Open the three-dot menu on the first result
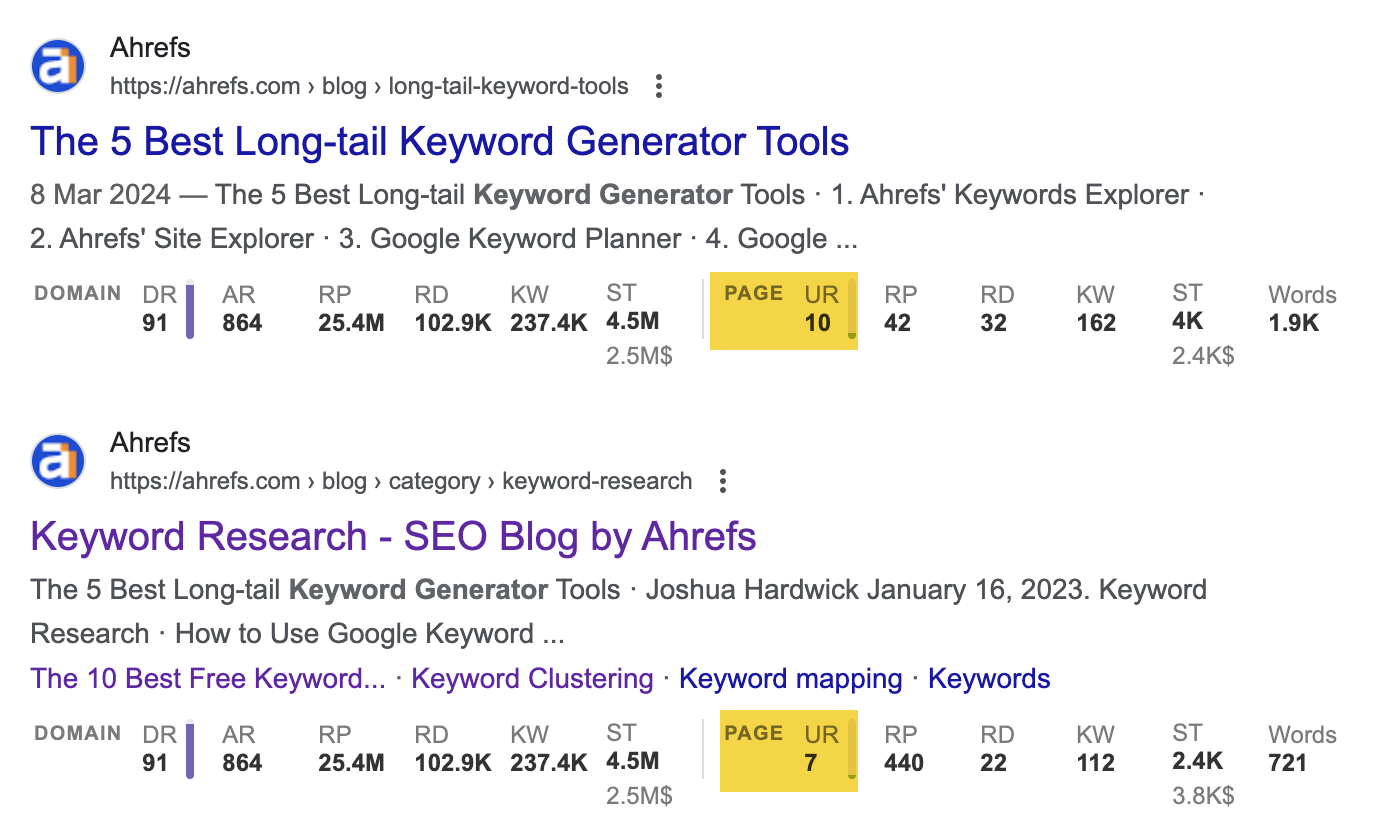 [x=658, y=86]
